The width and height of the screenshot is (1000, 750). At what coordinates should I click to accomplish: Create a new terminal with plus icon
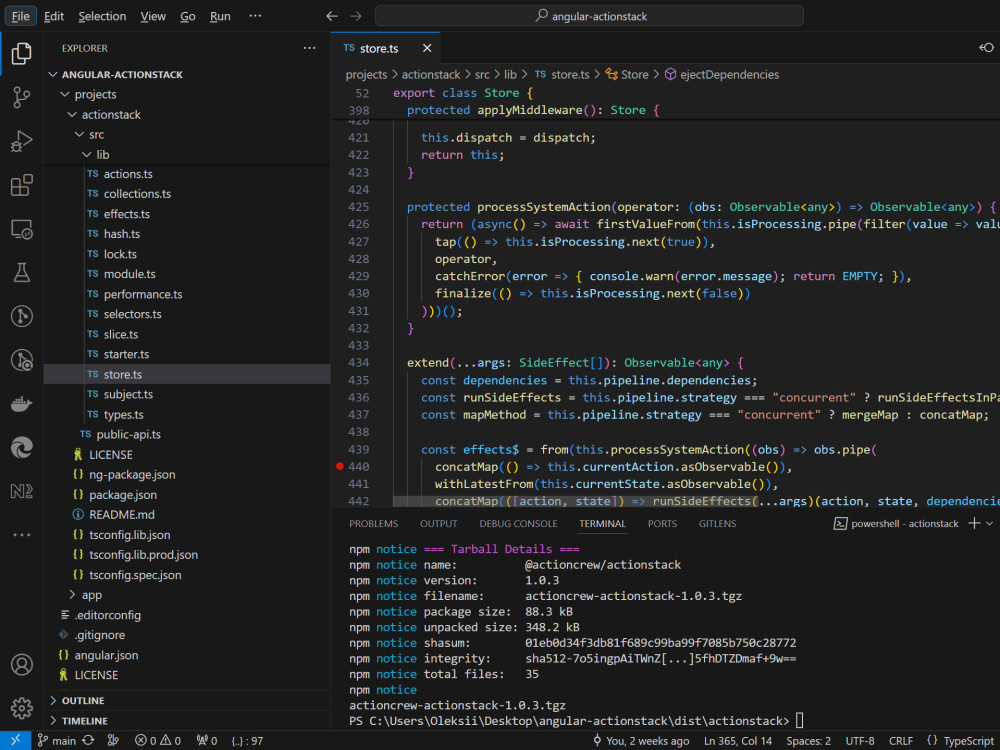974,524
